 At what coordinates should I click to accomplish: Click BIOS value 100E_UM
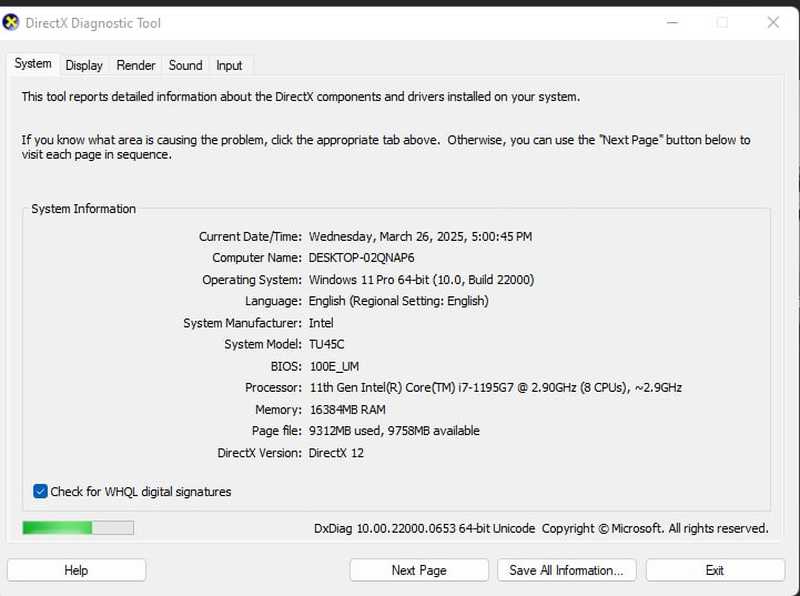(335, 366)
